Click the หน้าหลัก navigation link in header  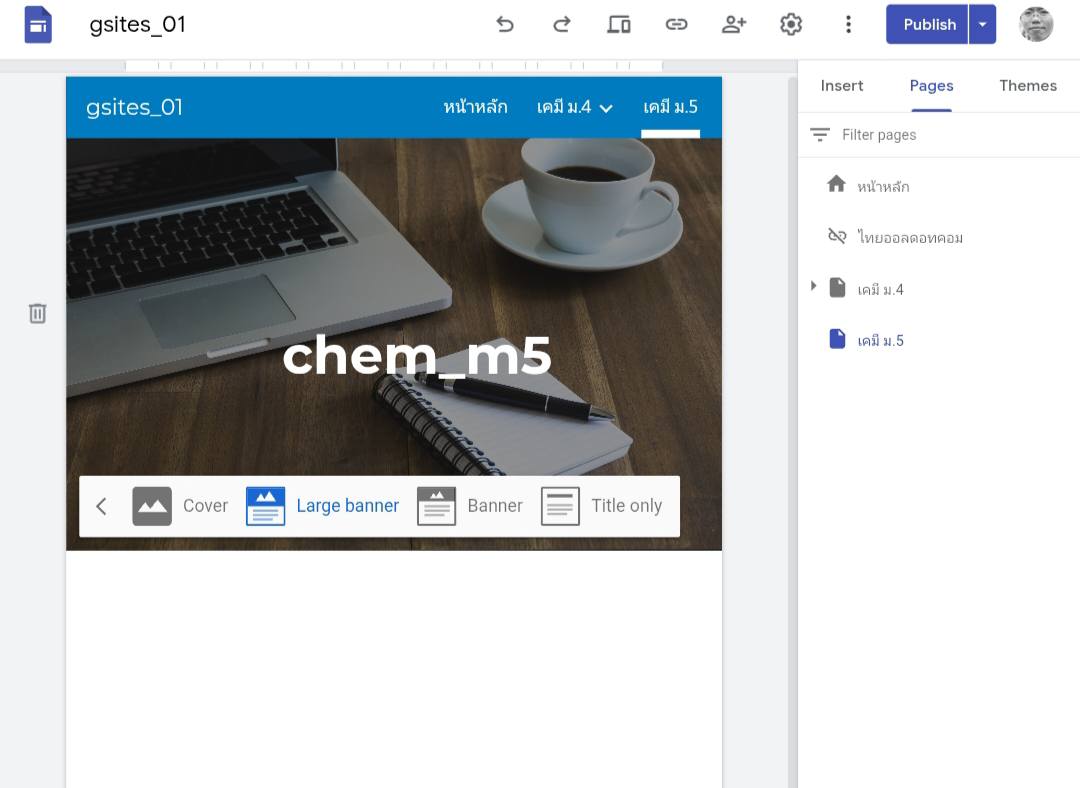(x=475, y=107)
